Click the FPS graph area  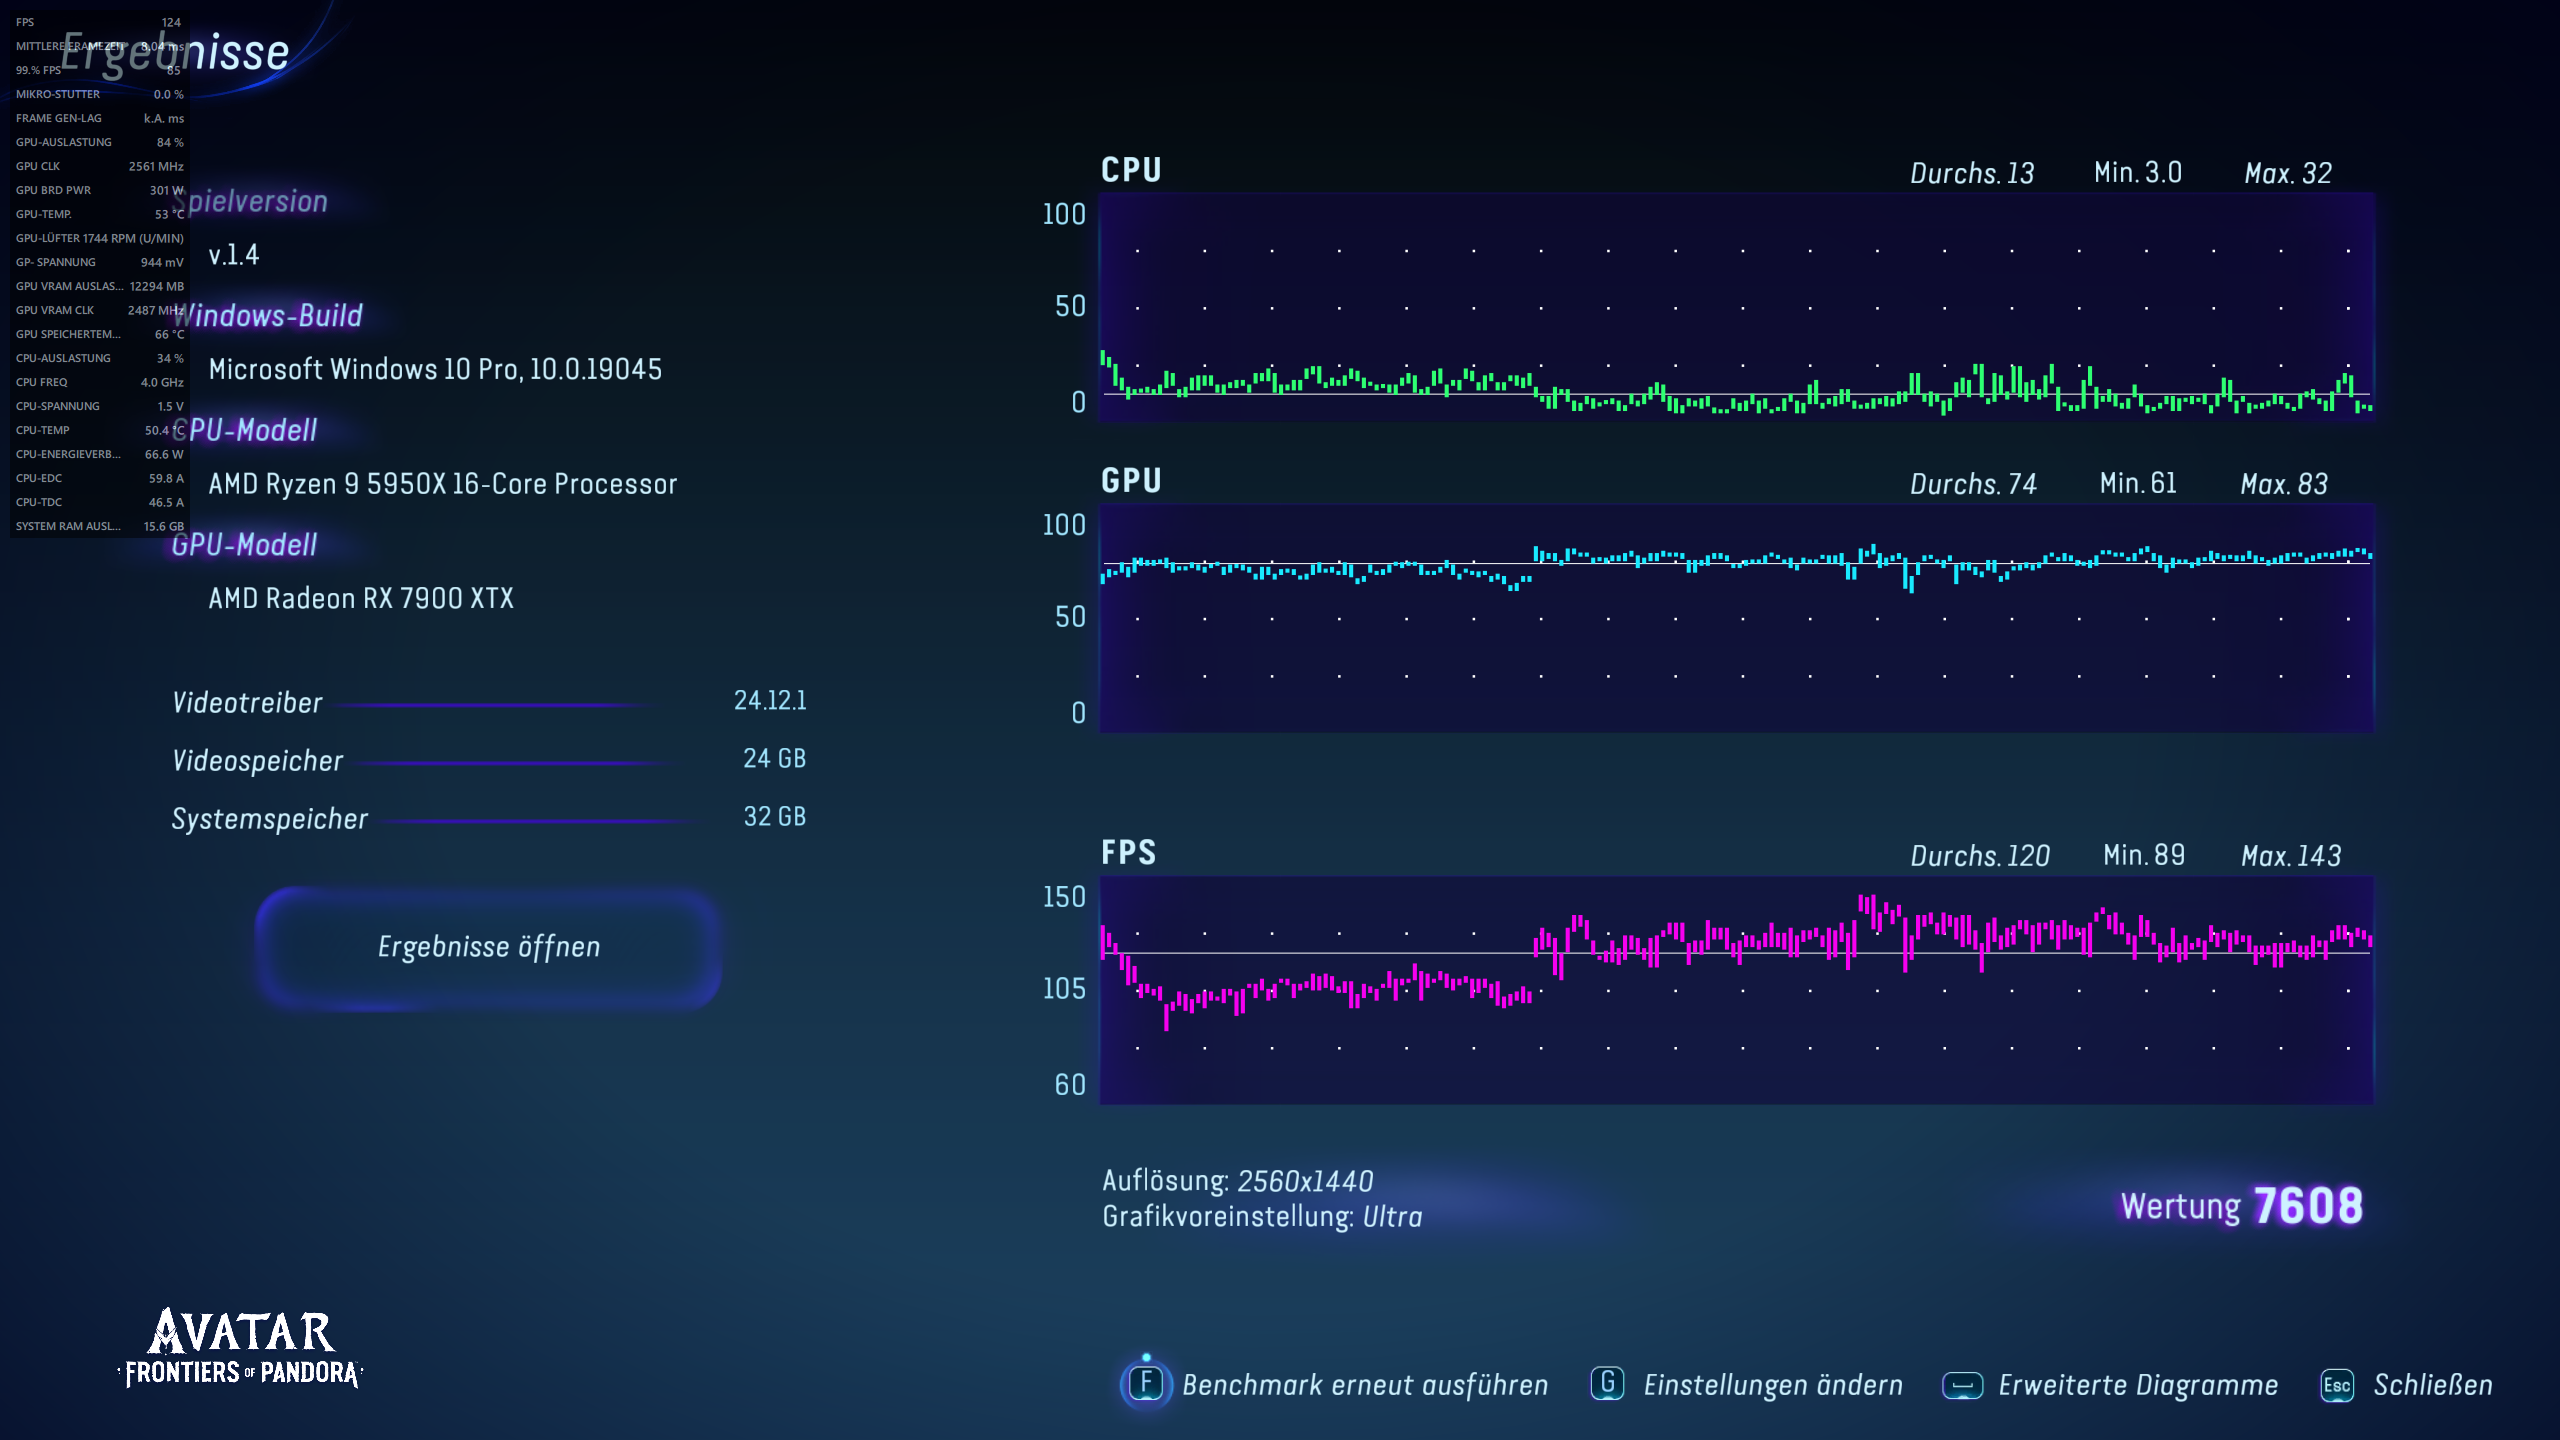tap(1736, 990)
